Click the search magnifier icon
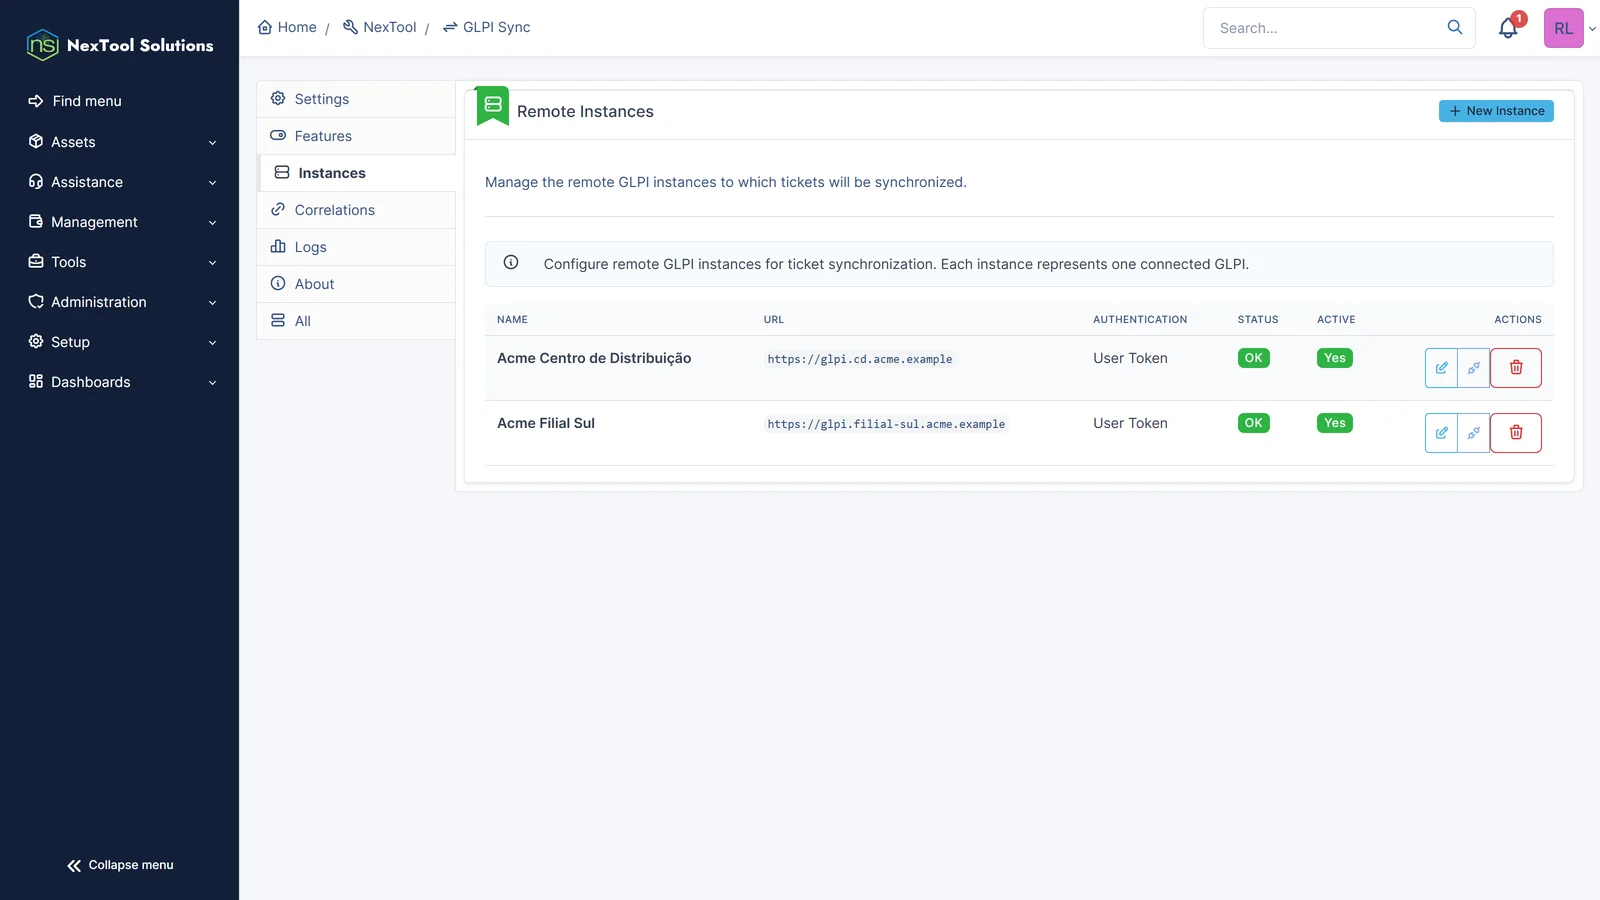This screenshot has height=900, width=1600. coord(1455,27)
